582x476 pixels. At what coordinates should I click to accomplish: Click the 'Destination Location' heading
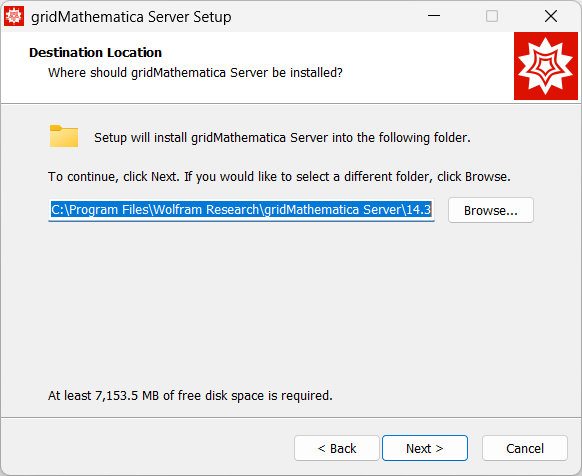pos(95,53)
